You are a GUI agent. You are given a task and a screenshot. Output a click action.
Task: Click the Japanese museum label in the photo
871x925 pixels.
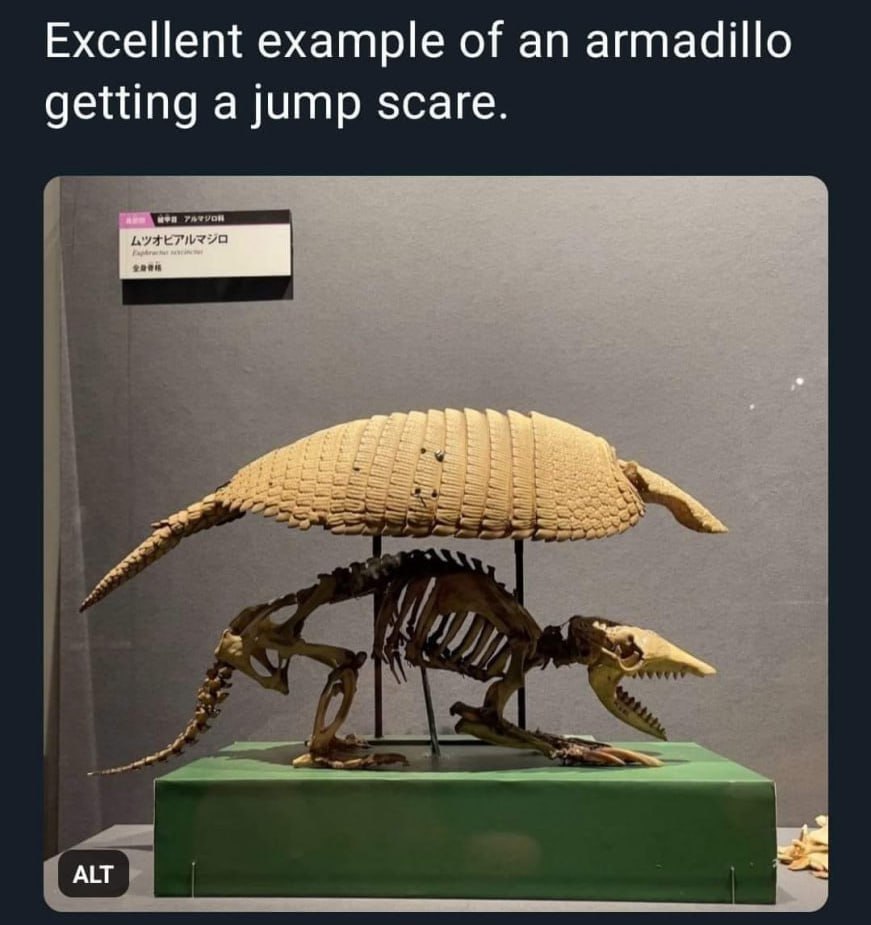[x=207, y=257]
